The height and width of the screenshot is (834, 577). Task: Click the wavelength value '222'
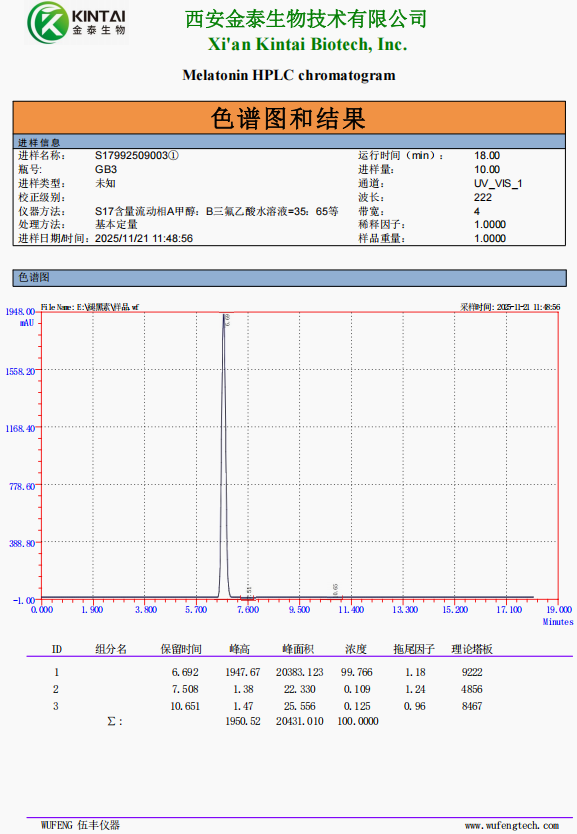483,197
